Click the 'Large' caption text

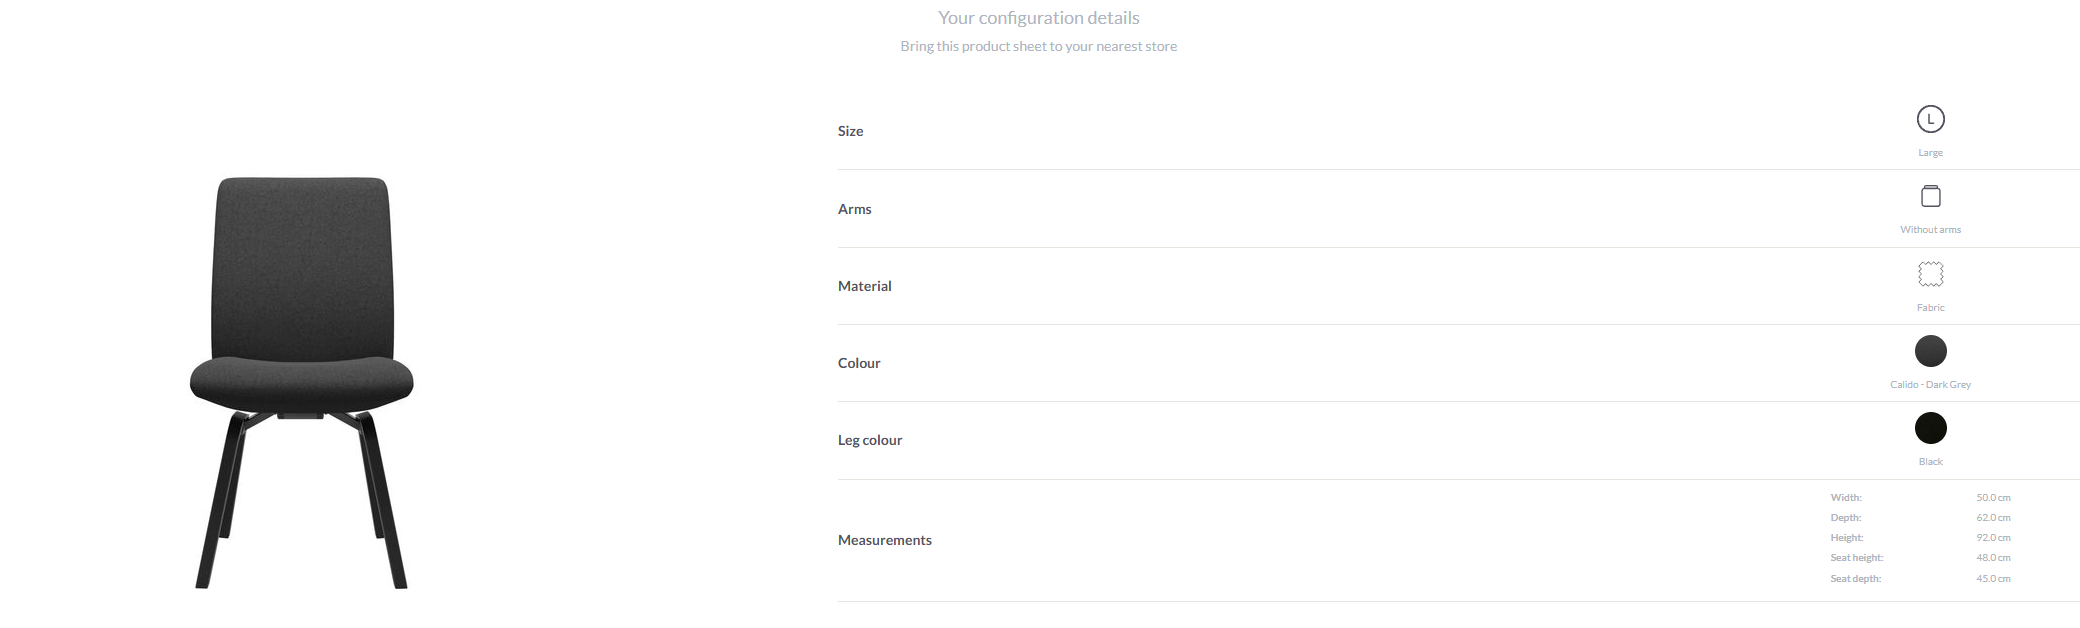pos(1930,153)
